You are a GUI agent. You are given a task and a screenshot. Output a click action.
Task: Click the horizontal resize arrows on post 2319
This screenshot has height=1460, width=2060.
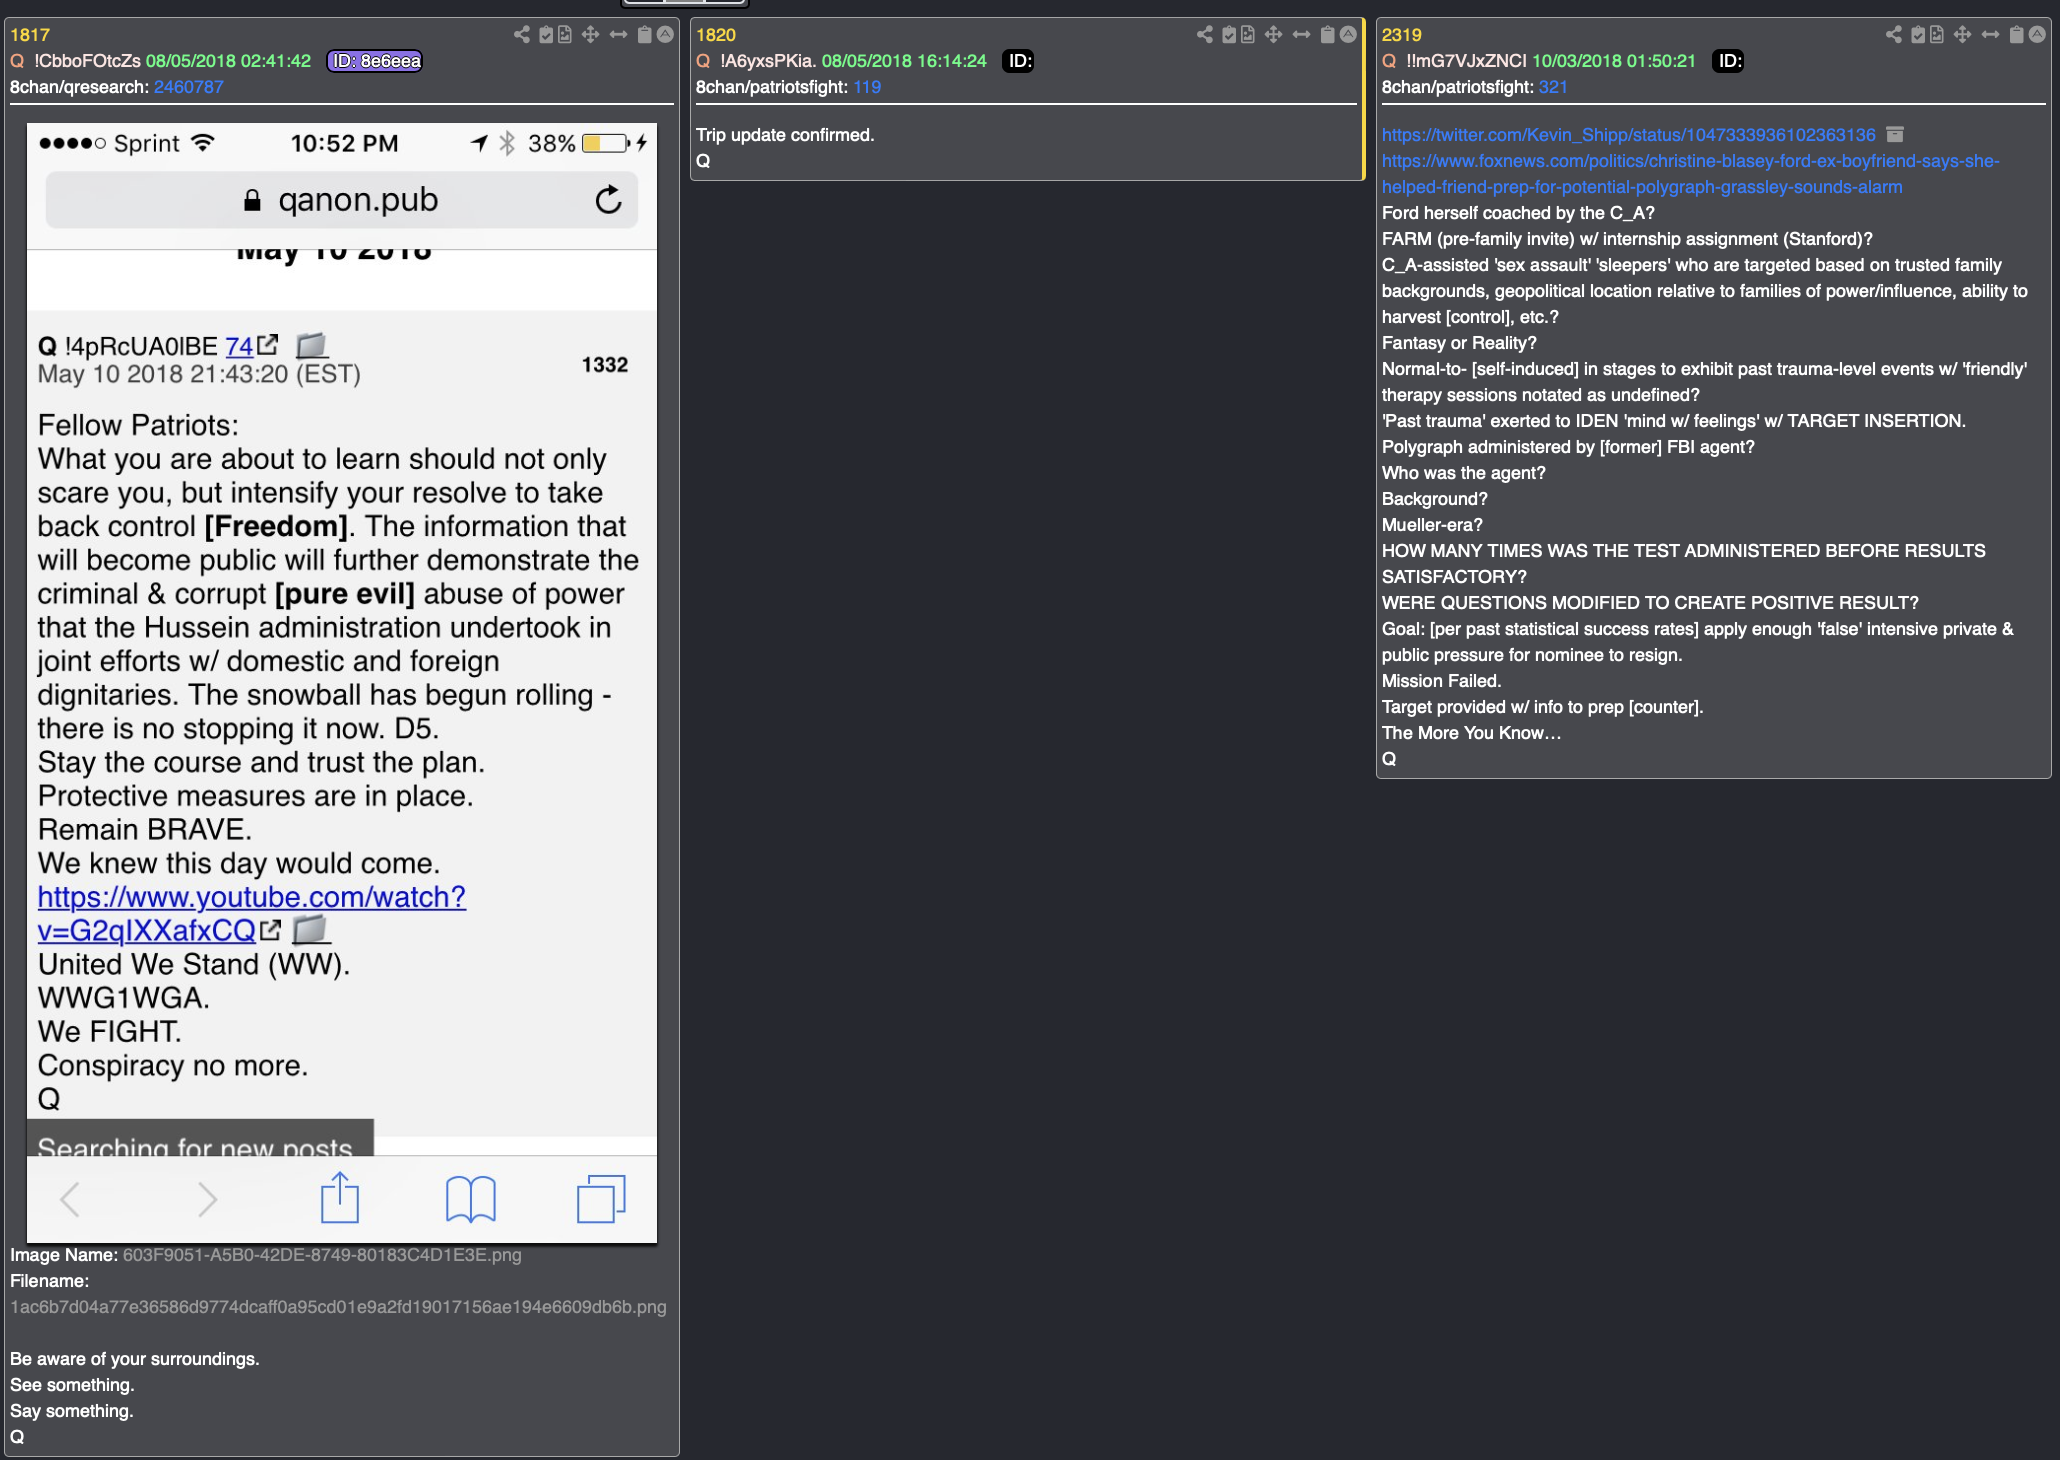(1991, 35)
